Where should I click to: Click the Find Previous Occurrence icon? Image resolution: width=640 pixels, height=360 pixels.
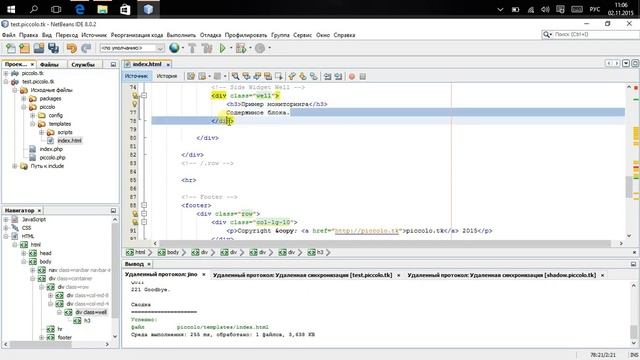click(x=246, y=76)
